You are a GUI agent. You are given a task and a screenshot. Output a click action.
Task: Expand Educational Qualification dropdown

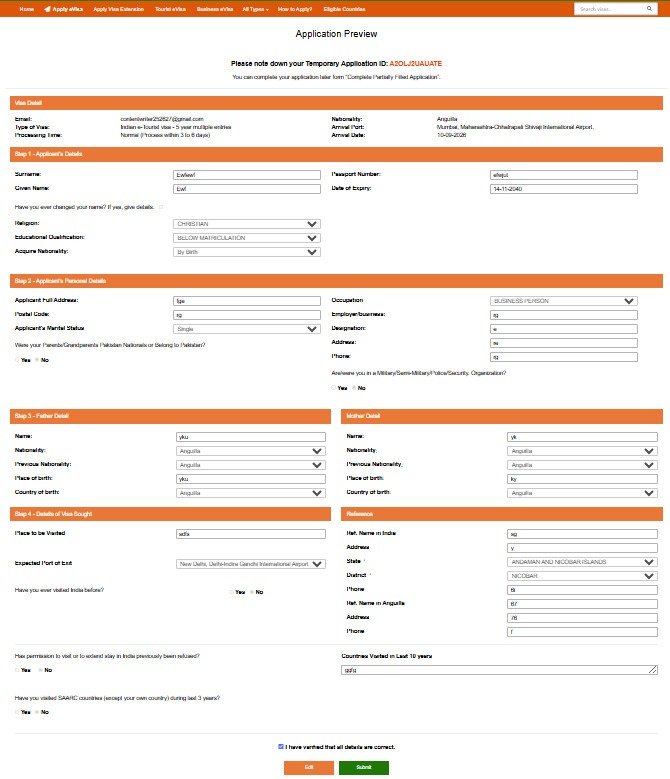click(247, 238)
